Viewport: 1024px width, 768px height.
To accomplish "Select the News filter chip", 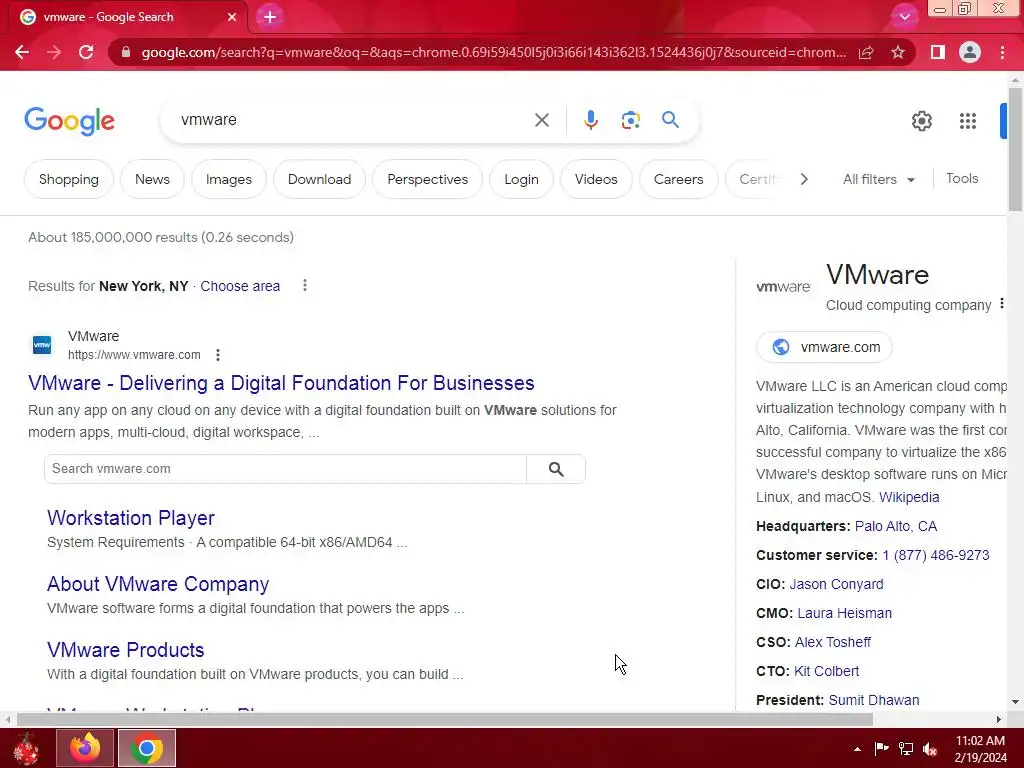I will (152, 179).
